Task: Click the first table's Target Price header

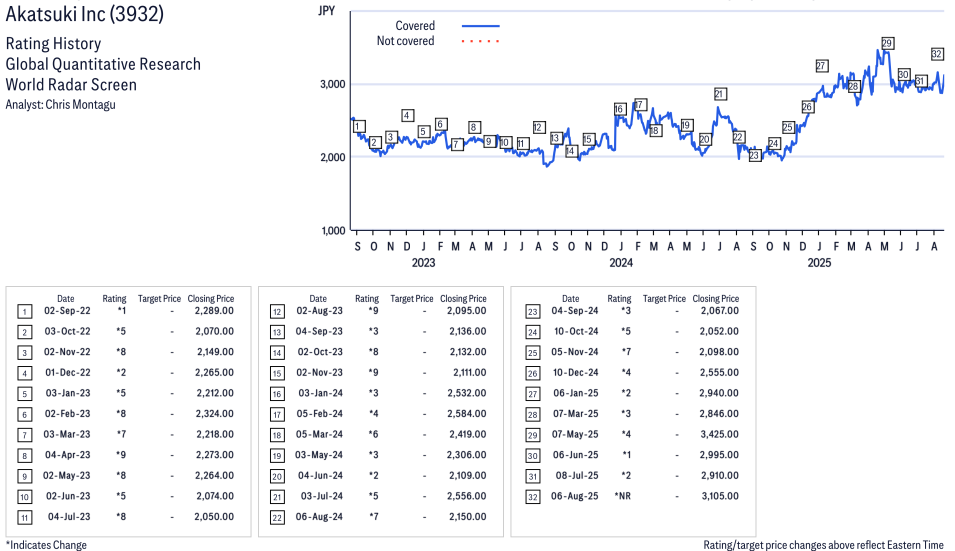Action: click(159, 298)
